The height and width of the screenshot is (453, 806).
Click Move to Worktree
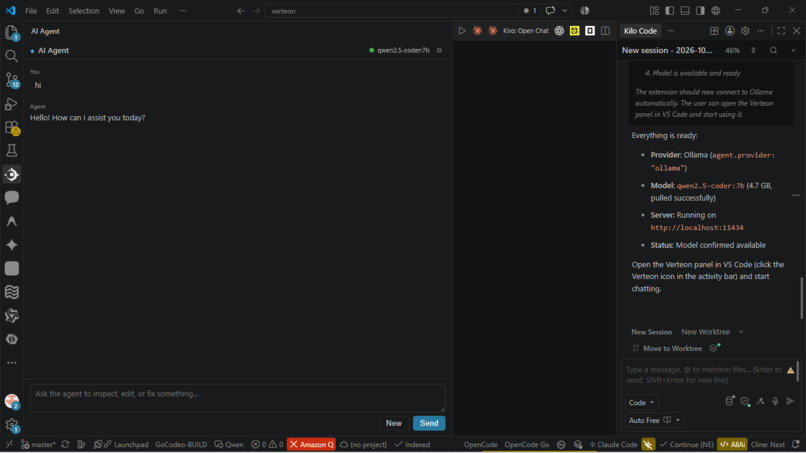667,348
